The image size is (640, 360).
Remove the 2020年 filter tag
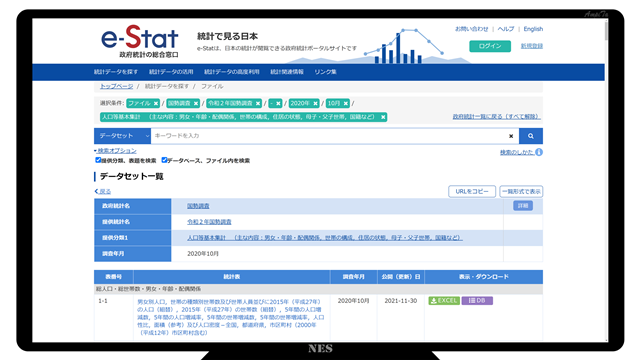315,104
